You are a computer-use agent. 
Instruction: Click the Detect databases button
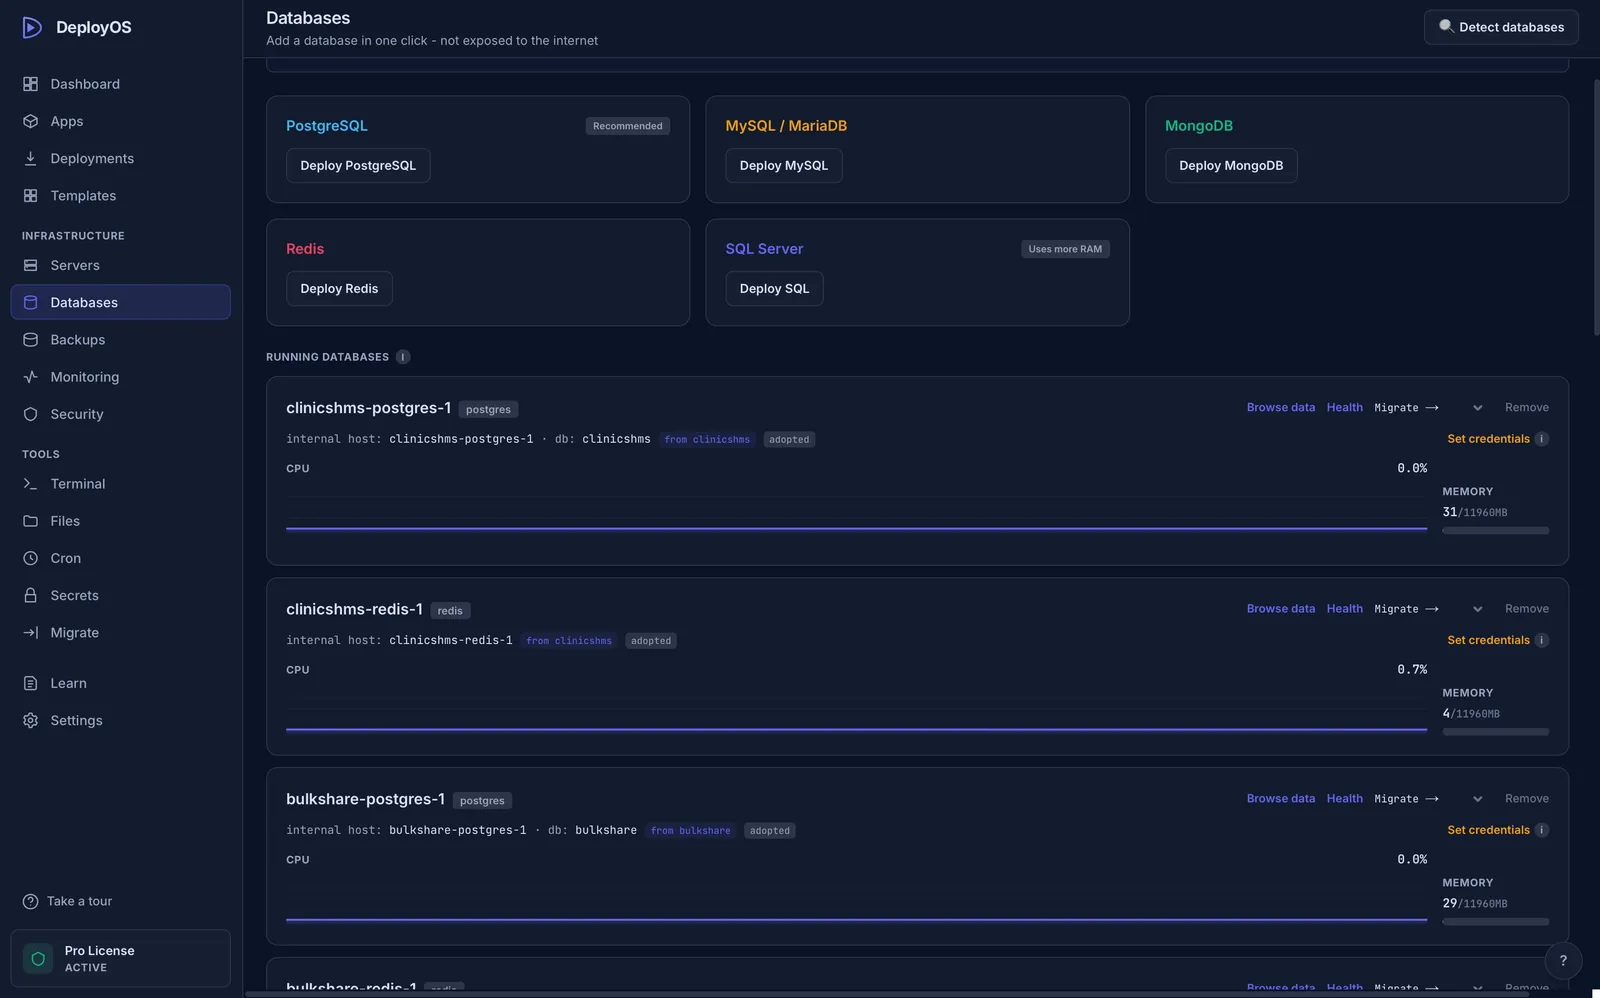pyautogui.click(x=1501, y=27)
